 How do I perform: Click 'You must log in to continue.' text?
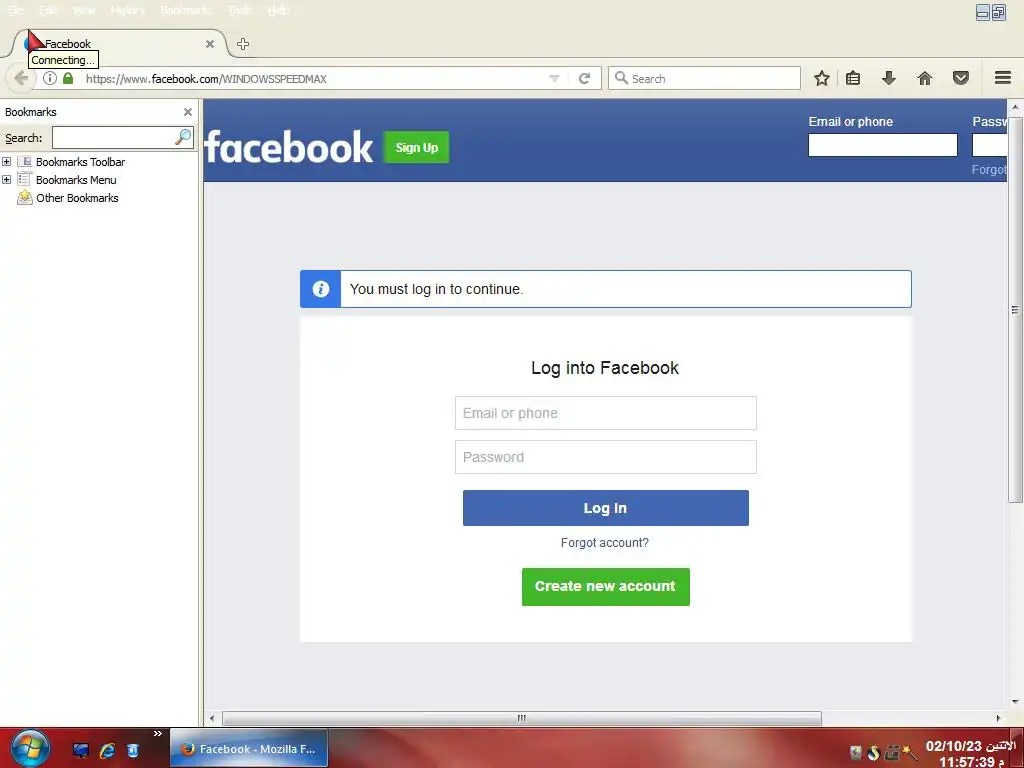(436, 289)
